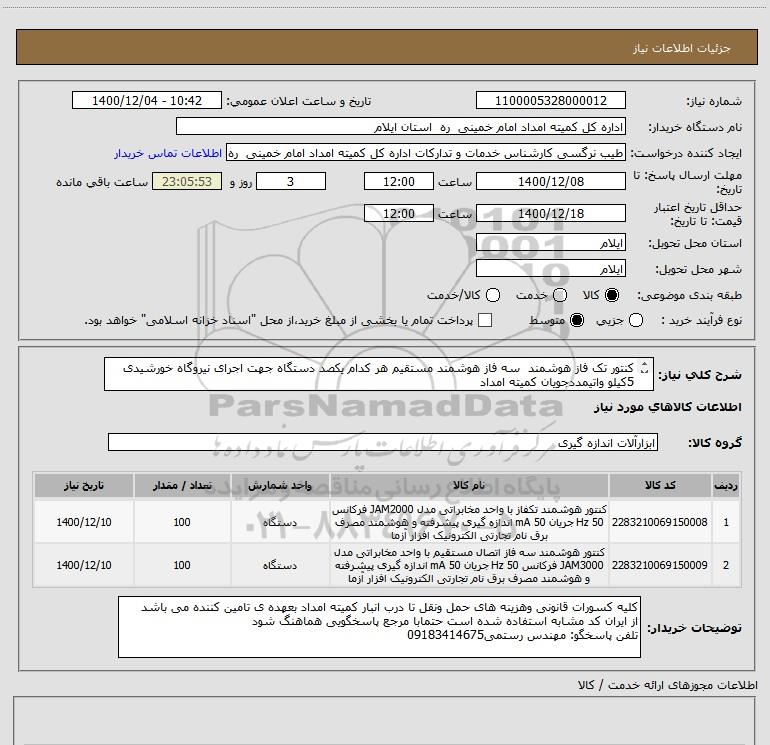This screenshot has width=770, height=745.
Task: Click the ردیف column header
Action: click(x=726, y=486)
